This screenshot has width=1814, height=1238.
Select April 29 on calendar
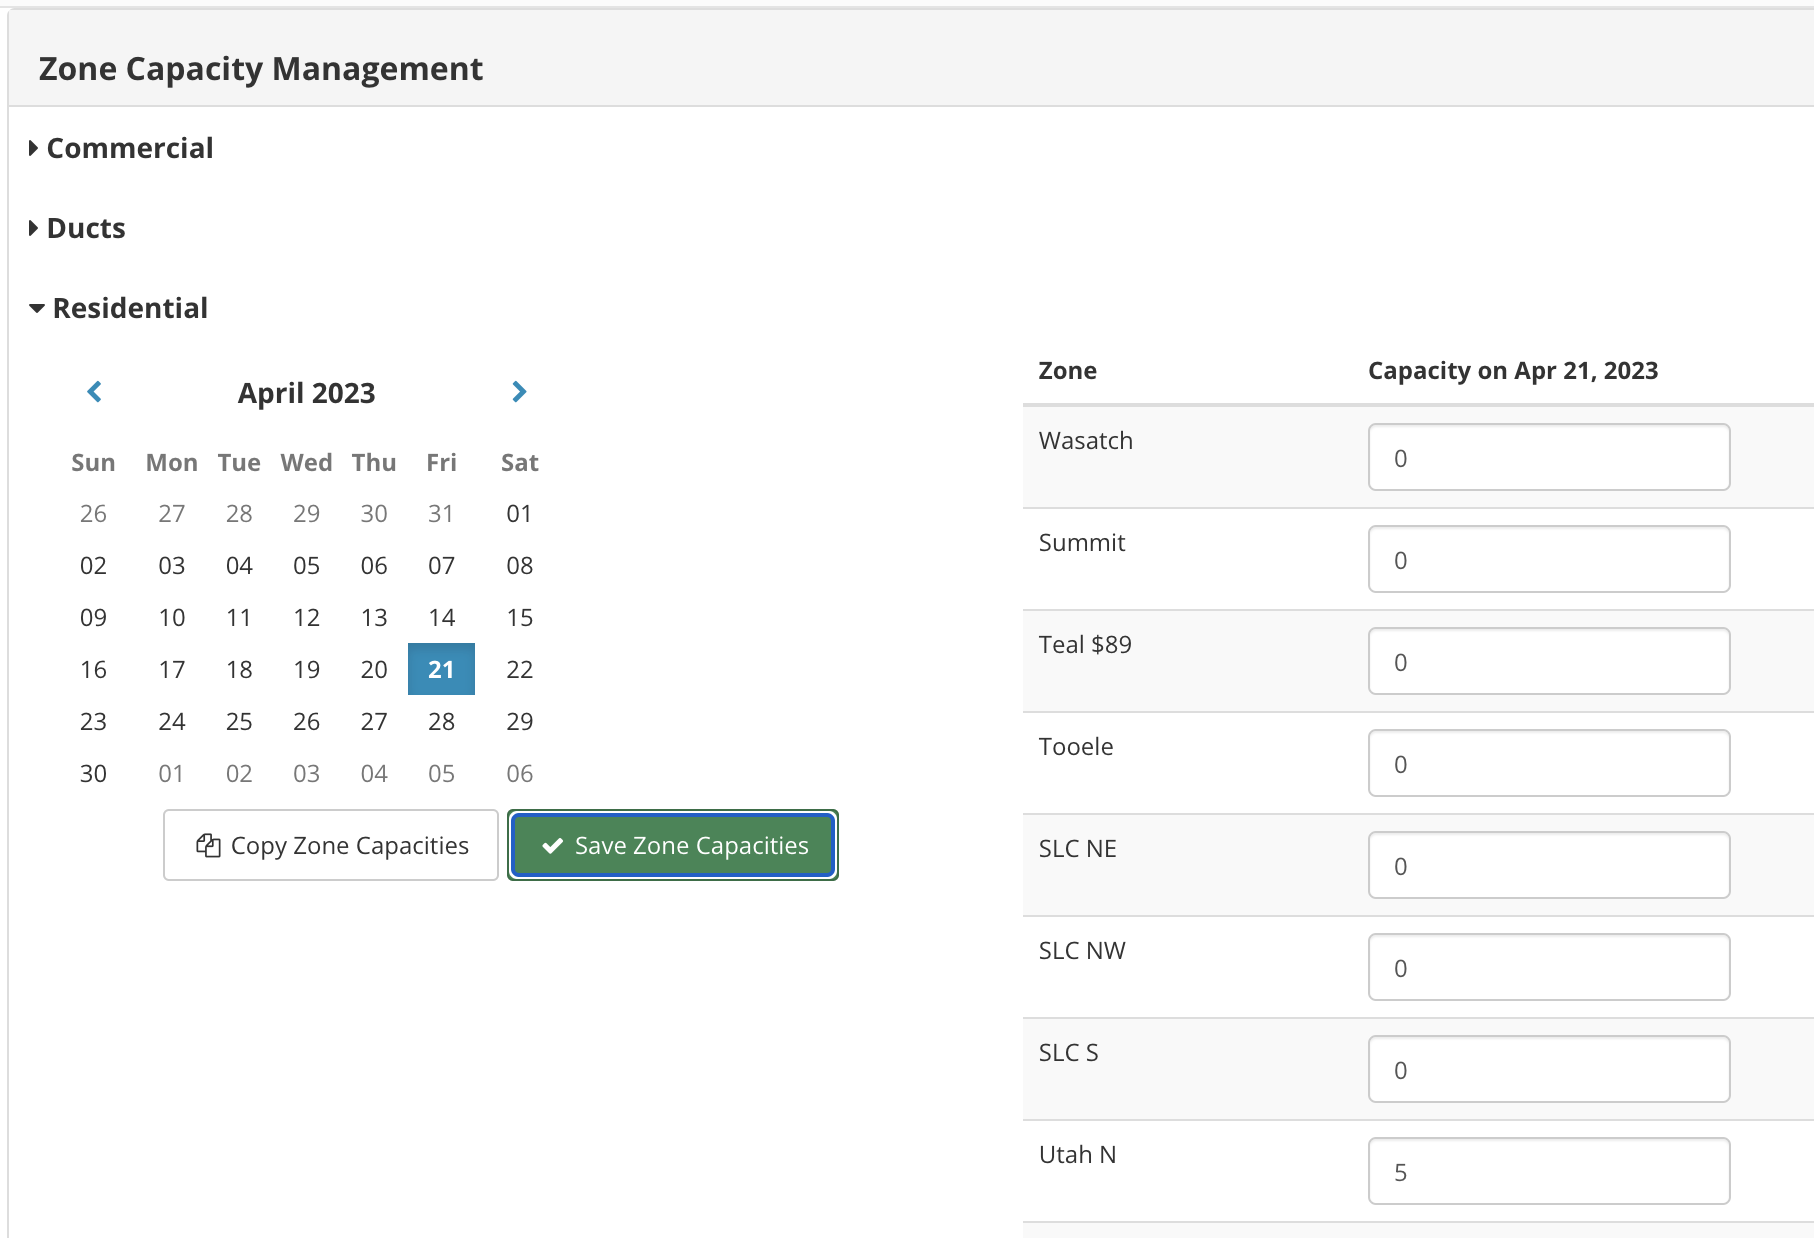pyautogui.click(x=519, y=721)
